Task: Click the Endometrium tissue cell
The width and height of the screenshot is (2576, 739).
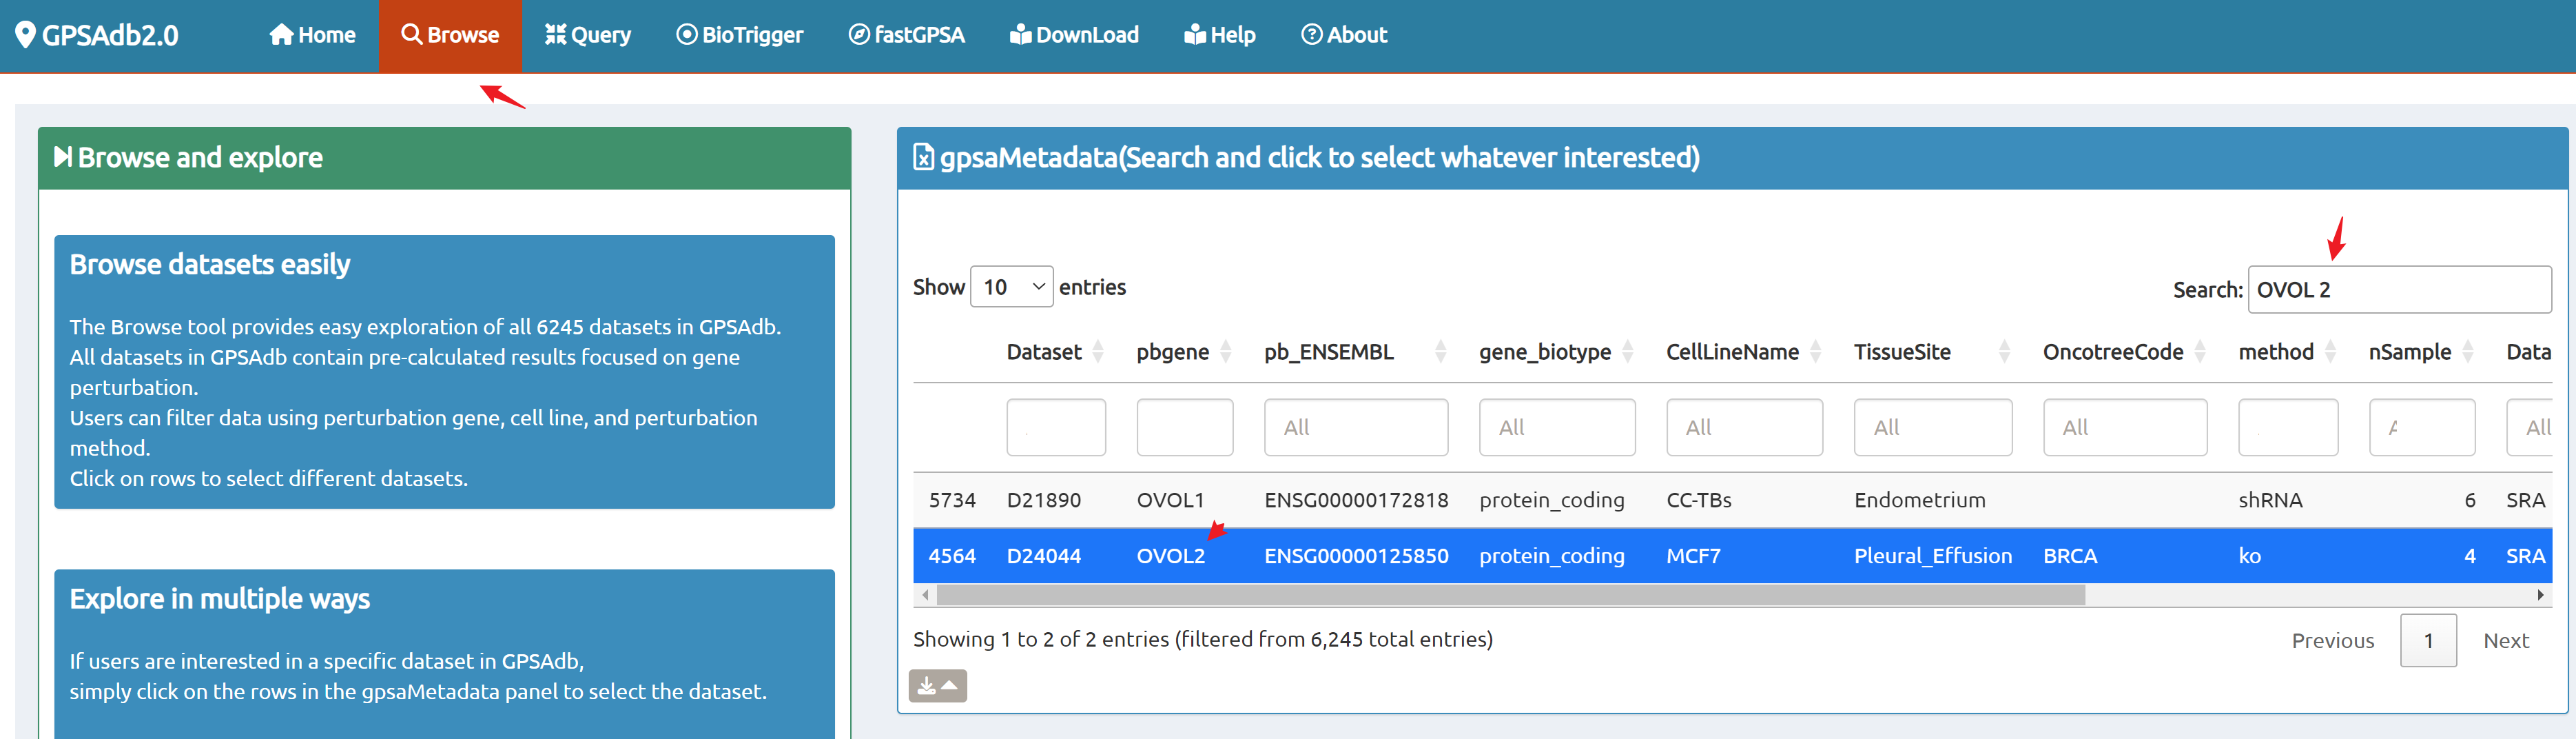Action: tap(1919, 500)
